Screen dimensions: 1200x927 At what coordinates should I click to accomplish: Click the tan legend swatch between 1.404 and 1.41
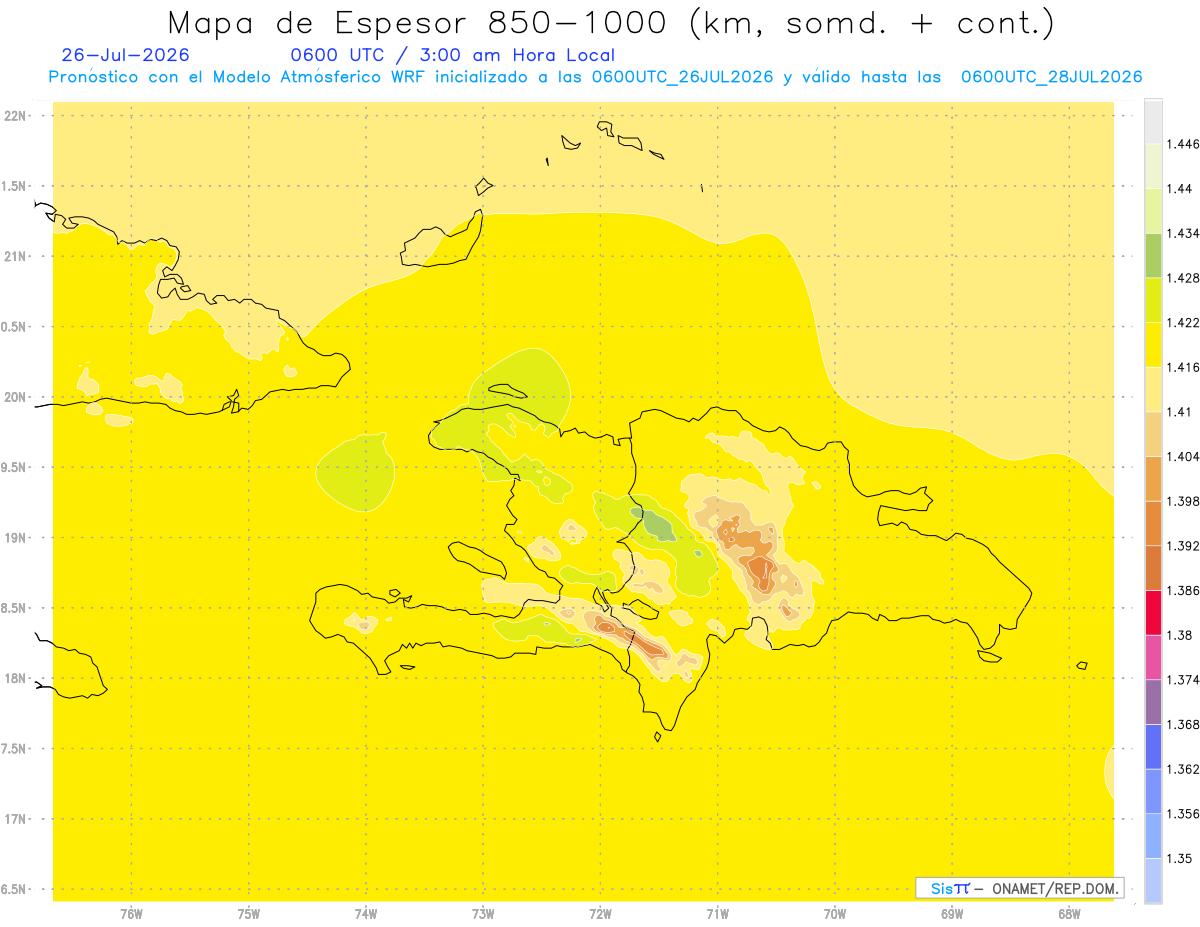click(x=1153, y=434)
